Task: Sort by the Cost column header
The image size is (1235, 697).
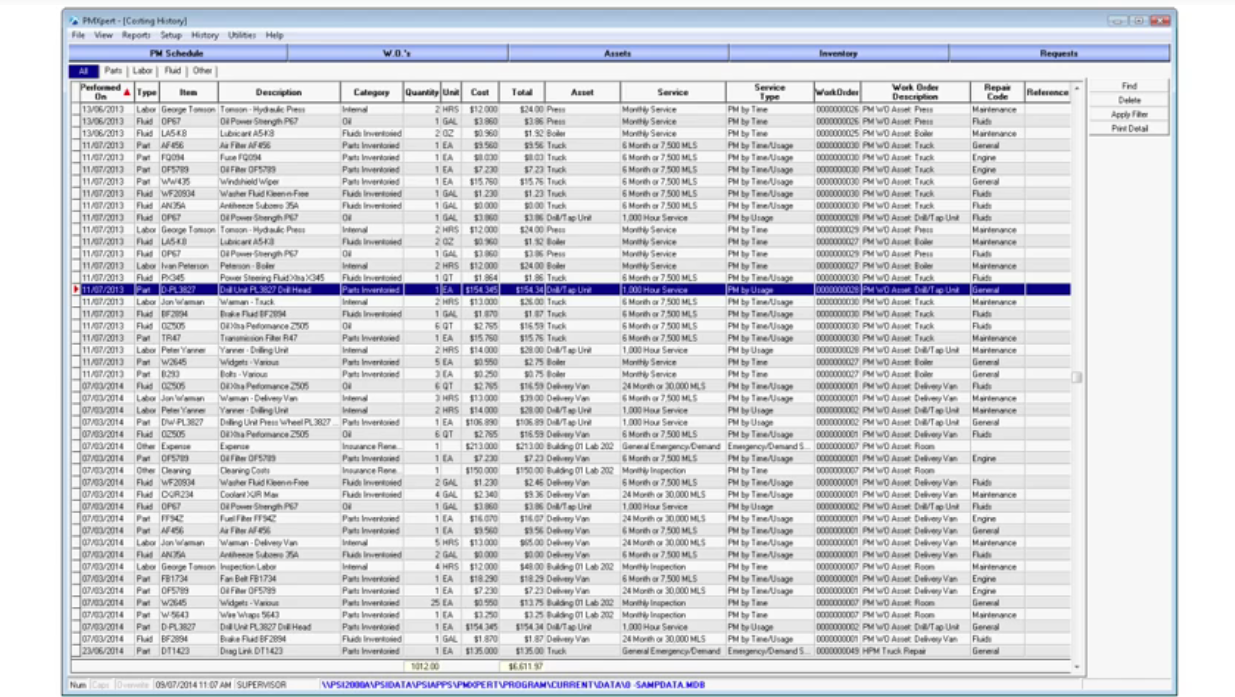Action: click(x=480, y=92)
